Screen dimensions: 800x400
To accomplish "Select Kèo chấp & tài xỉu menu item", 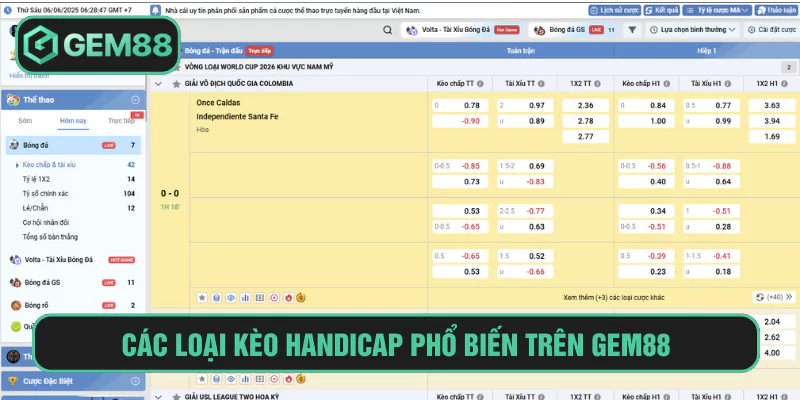I will tap(49, 165).
